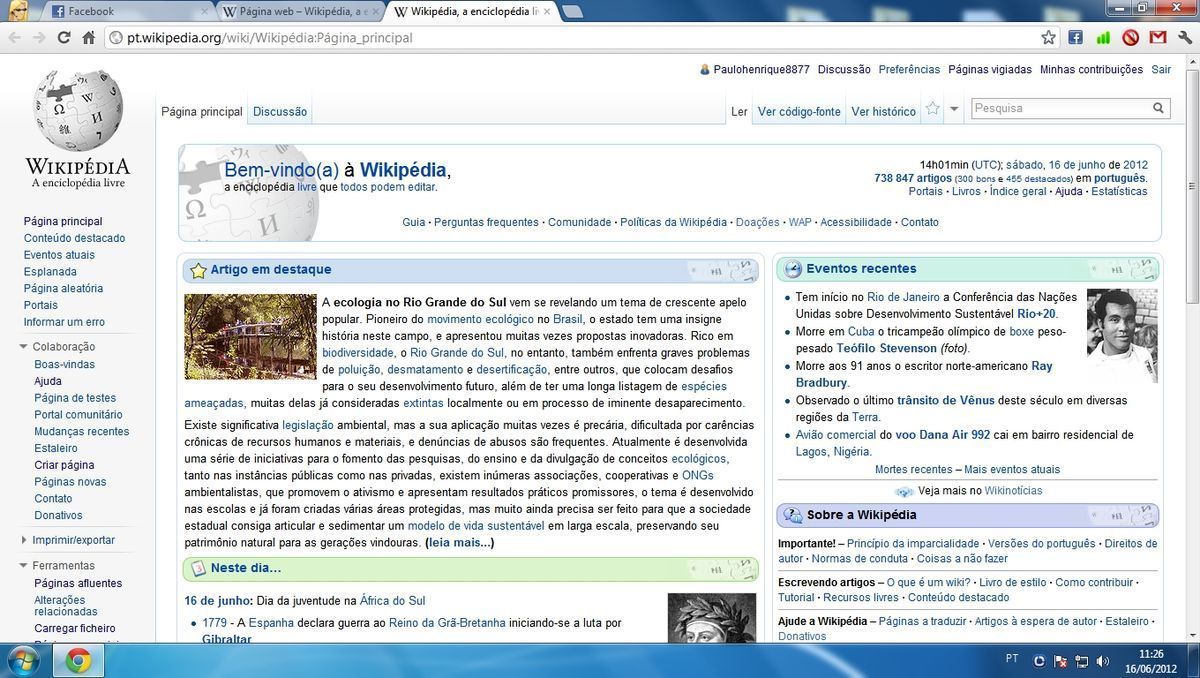
Task: Open the new tab button
Action: (x=573, y=12)
